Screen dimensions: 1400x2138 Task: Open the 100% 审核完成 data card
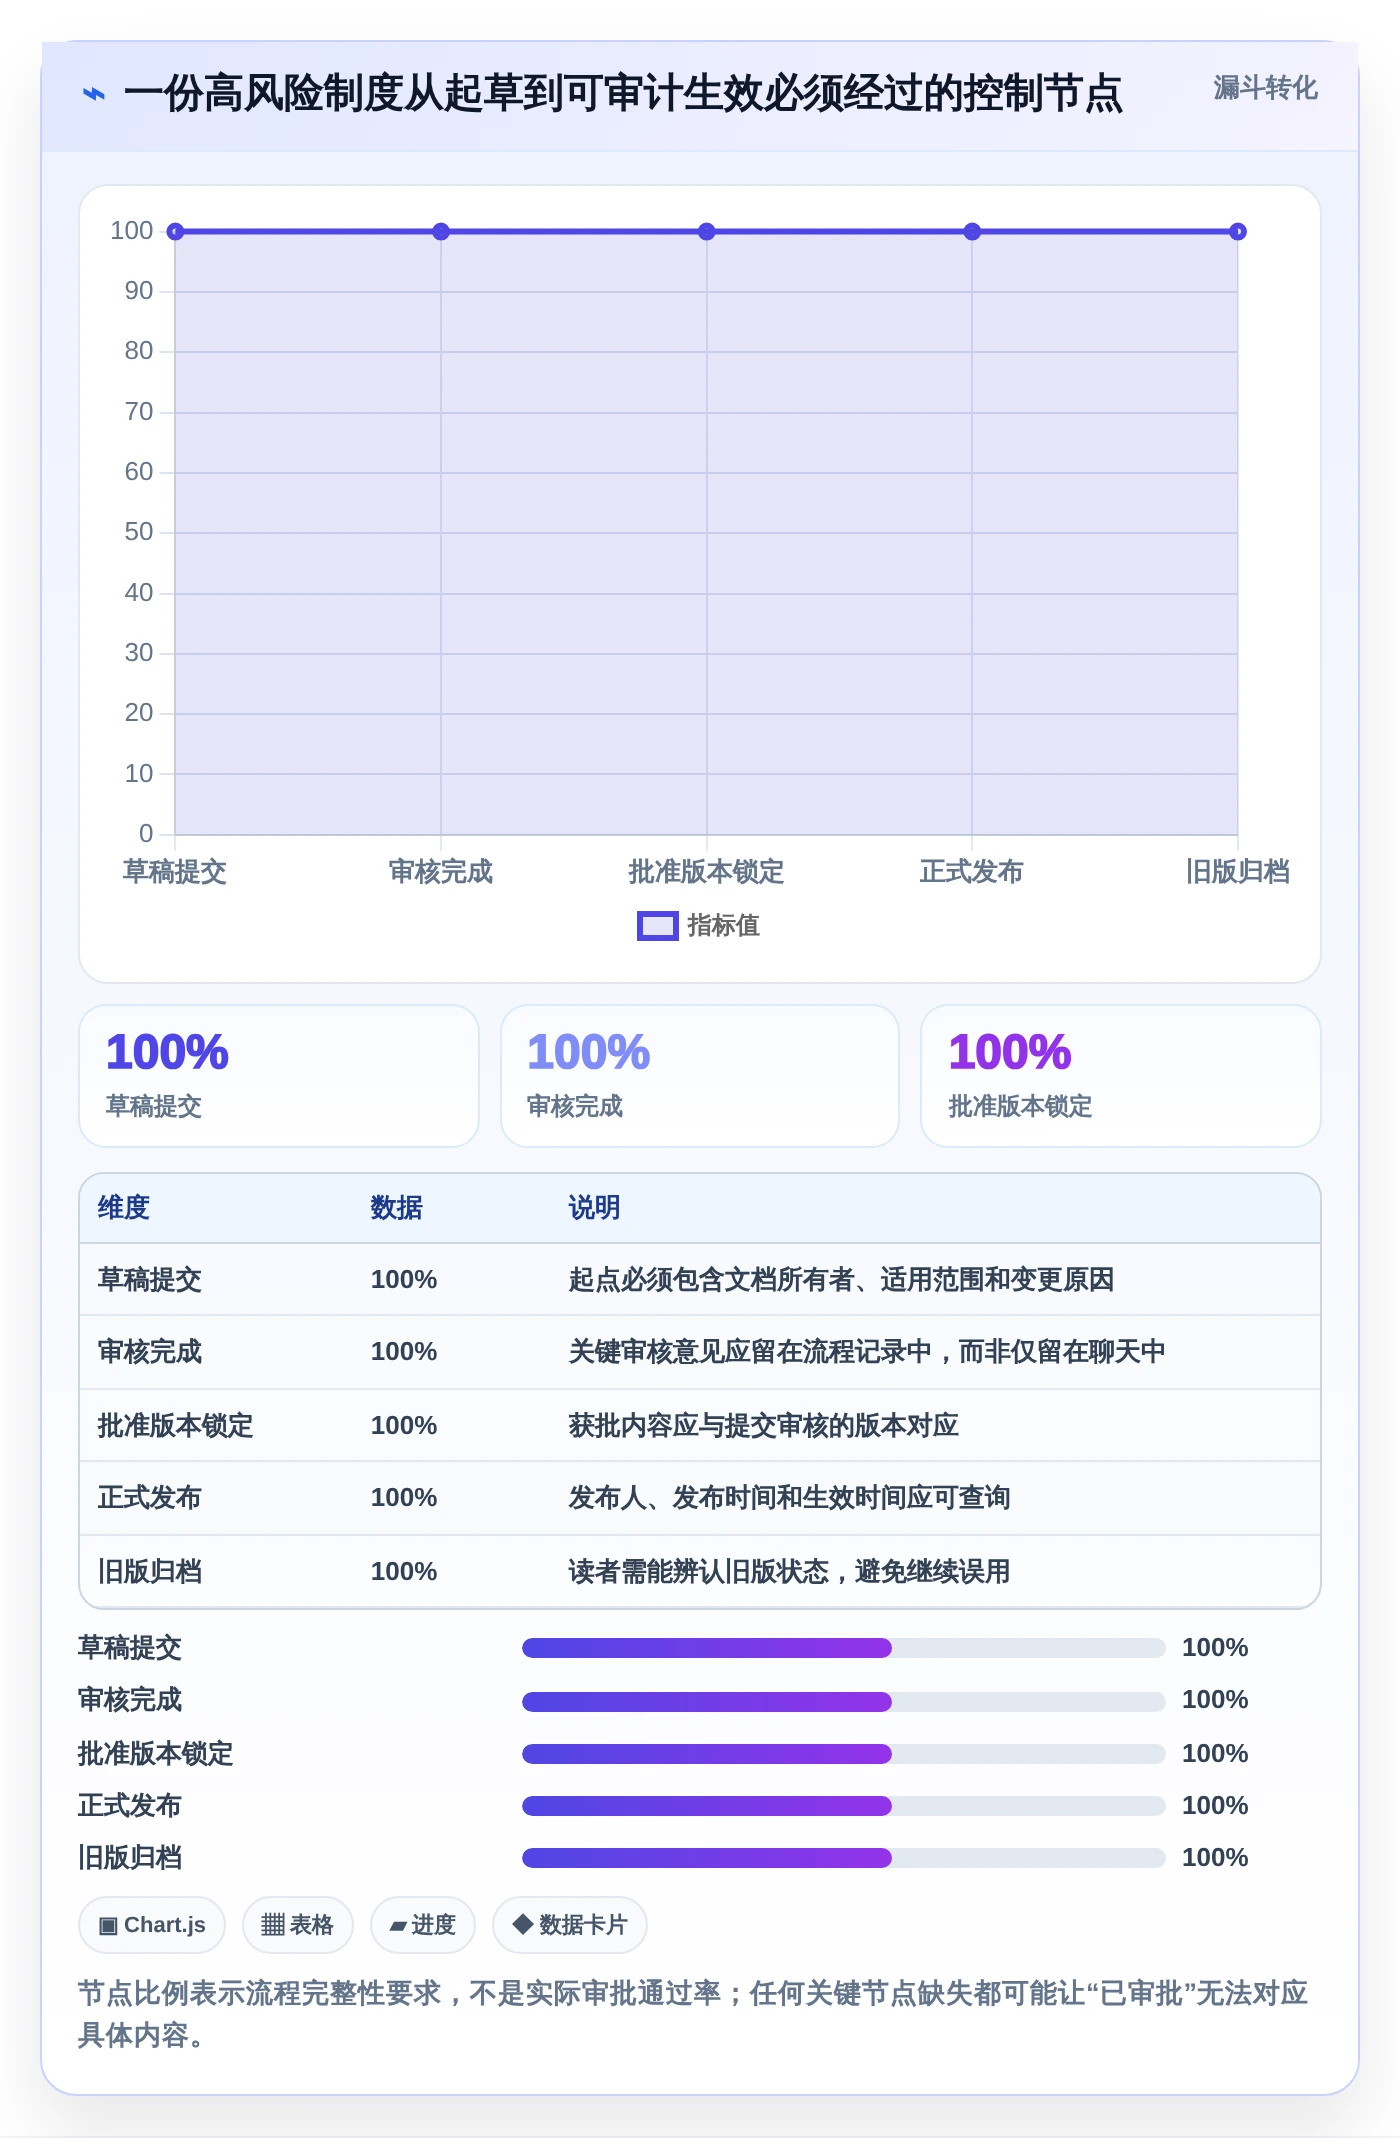coord(700,1076)
